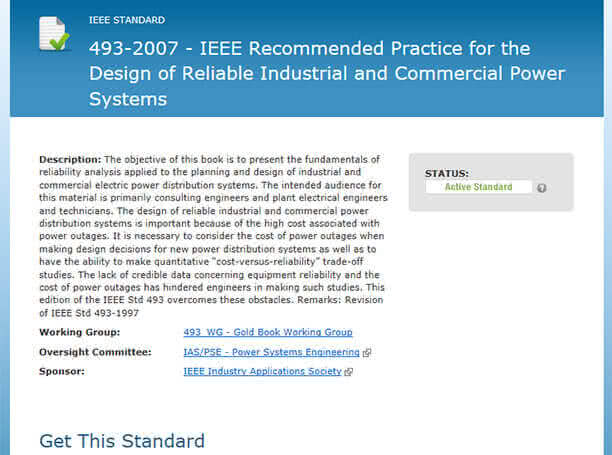
Task: Open the status help question-mark icon
Action: pyautogui.click(x=541, y=188)
